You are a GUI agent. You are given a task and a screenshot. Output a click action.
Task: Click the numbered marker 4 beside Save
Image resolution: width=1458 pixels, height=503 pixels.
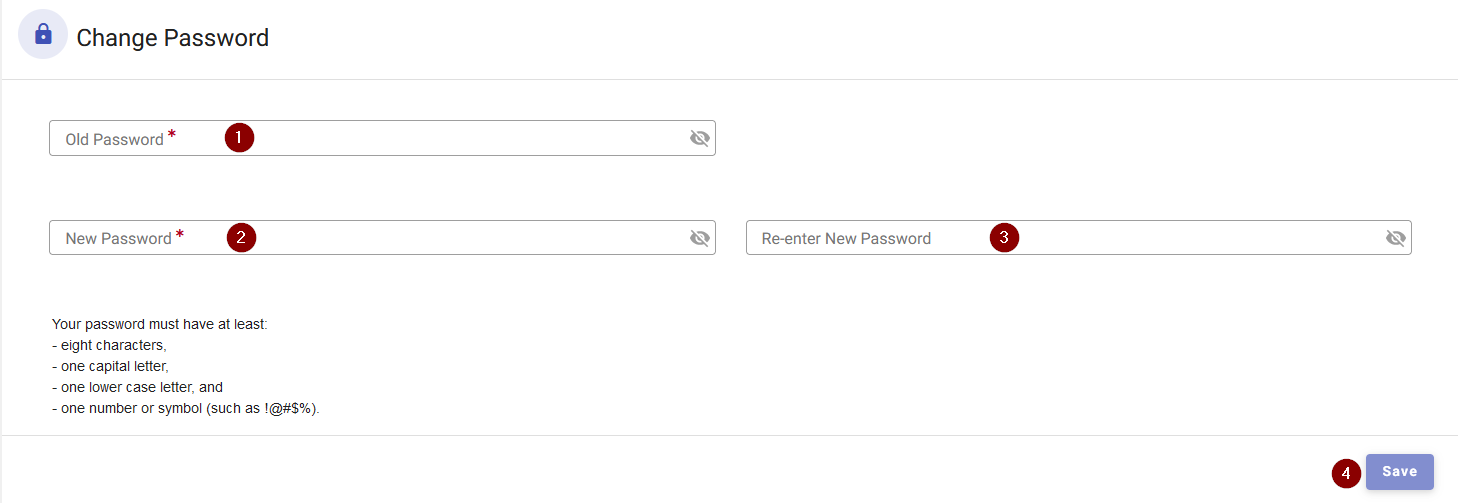click(1347, 473)
